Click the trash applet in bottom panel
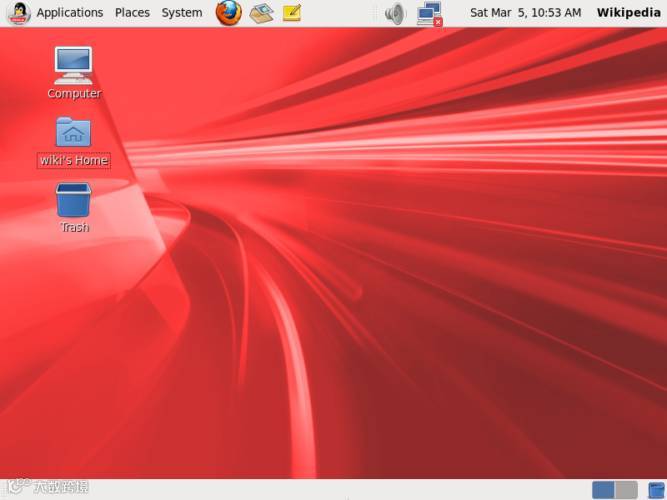 [x=656, y=491]
